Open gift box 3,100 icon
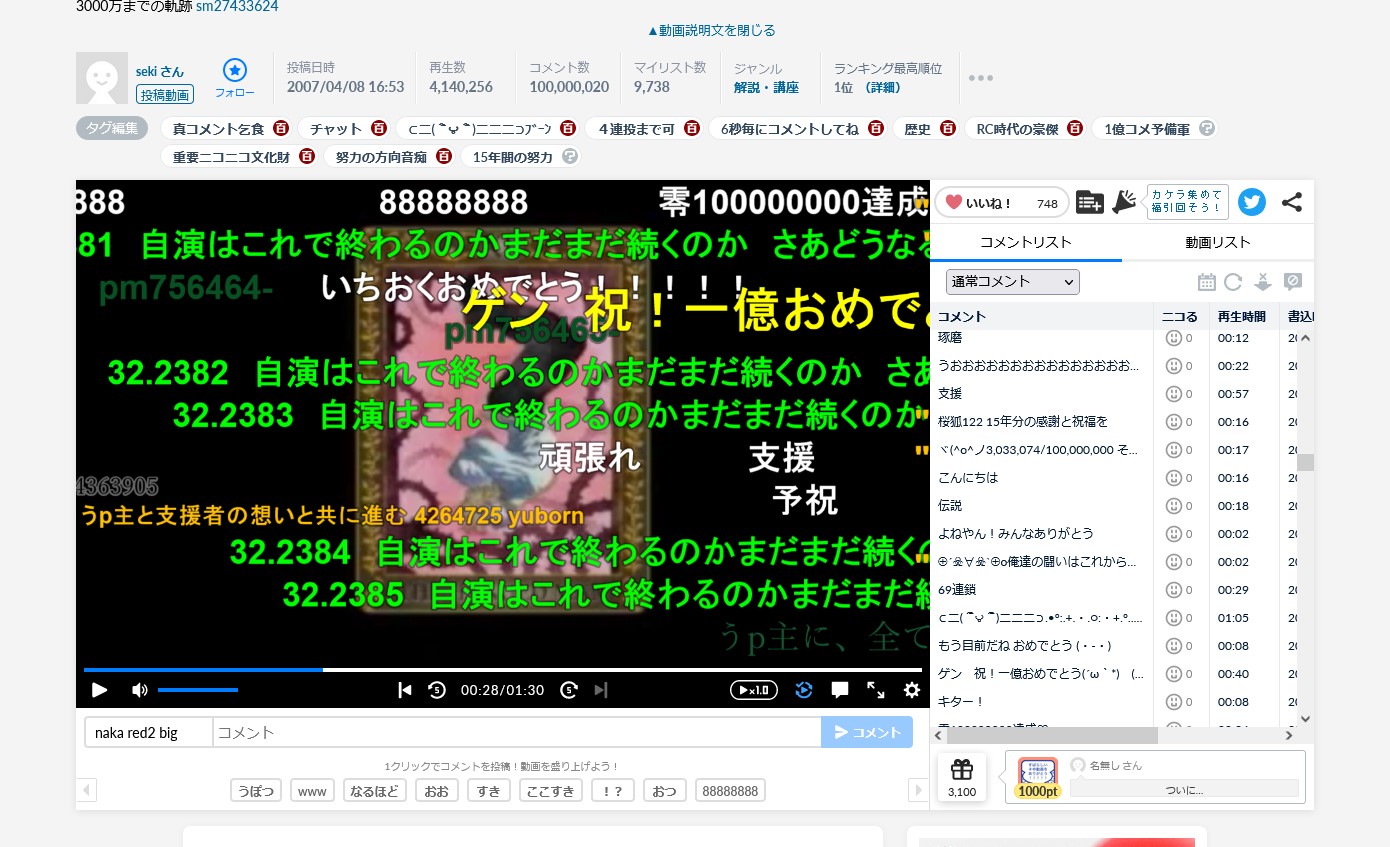The width and height of the screenshot is (1390, 847). click(962, 778)
